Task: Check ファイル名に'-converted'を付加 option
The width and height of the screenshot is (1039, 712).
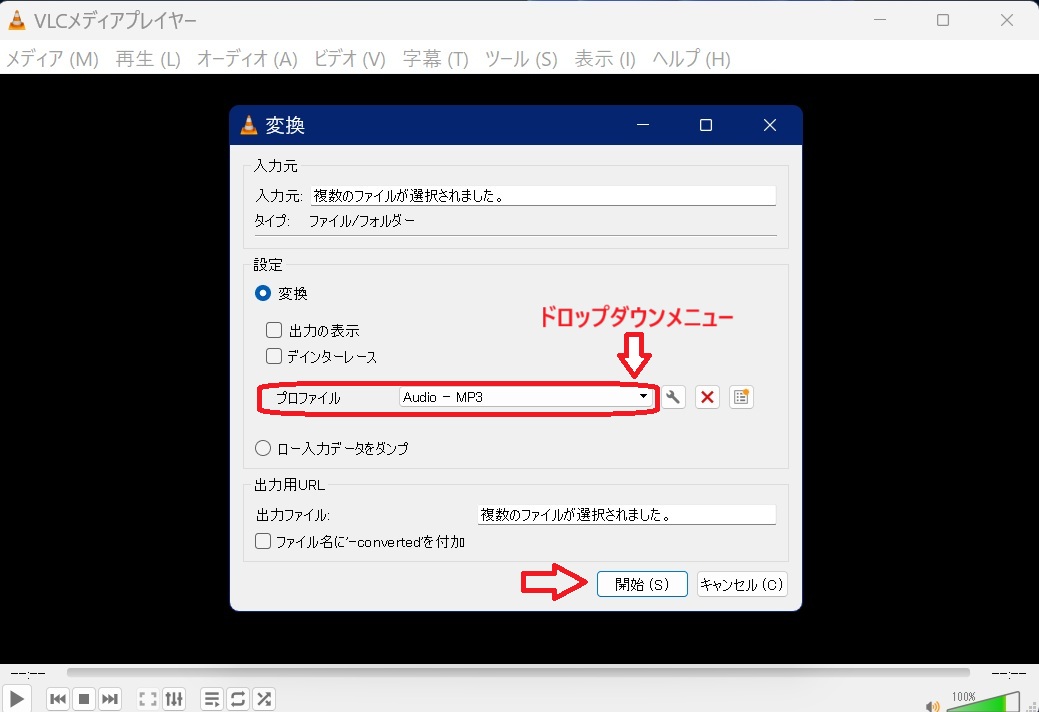Action: [263, 541]
